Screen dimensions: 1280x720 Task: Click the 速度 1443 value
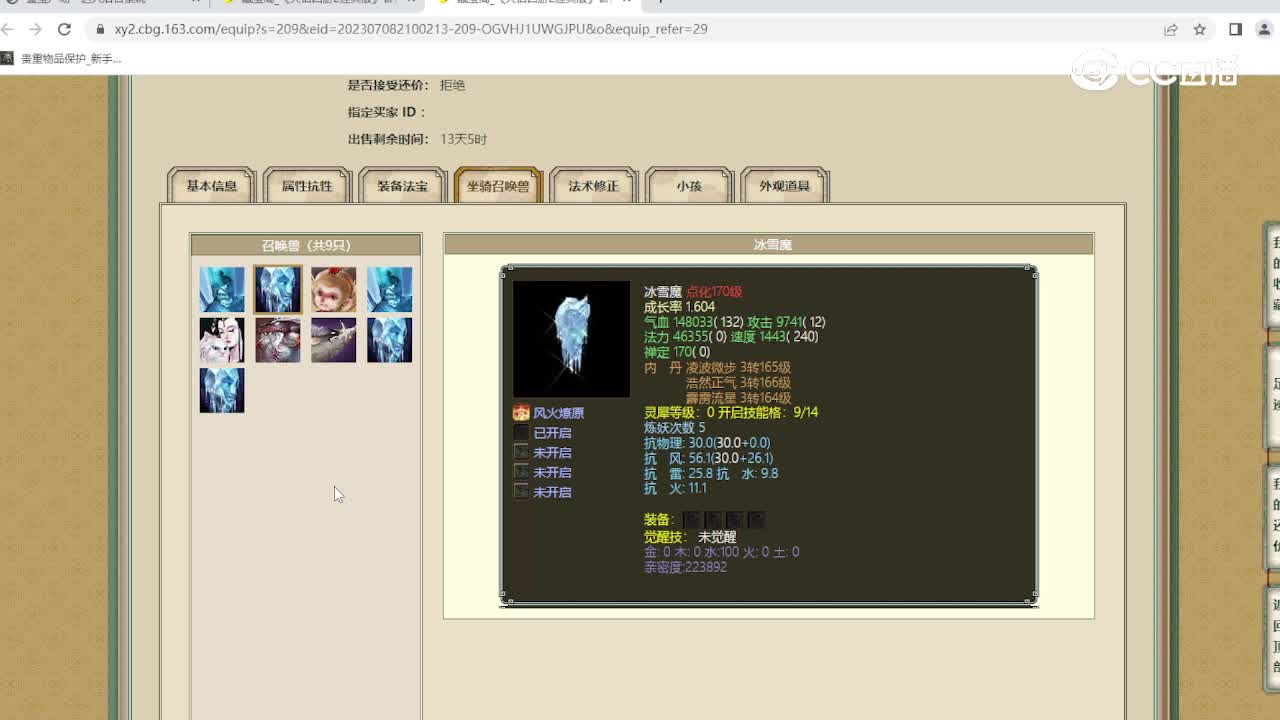pyautogui.click(x=775, y=337)
